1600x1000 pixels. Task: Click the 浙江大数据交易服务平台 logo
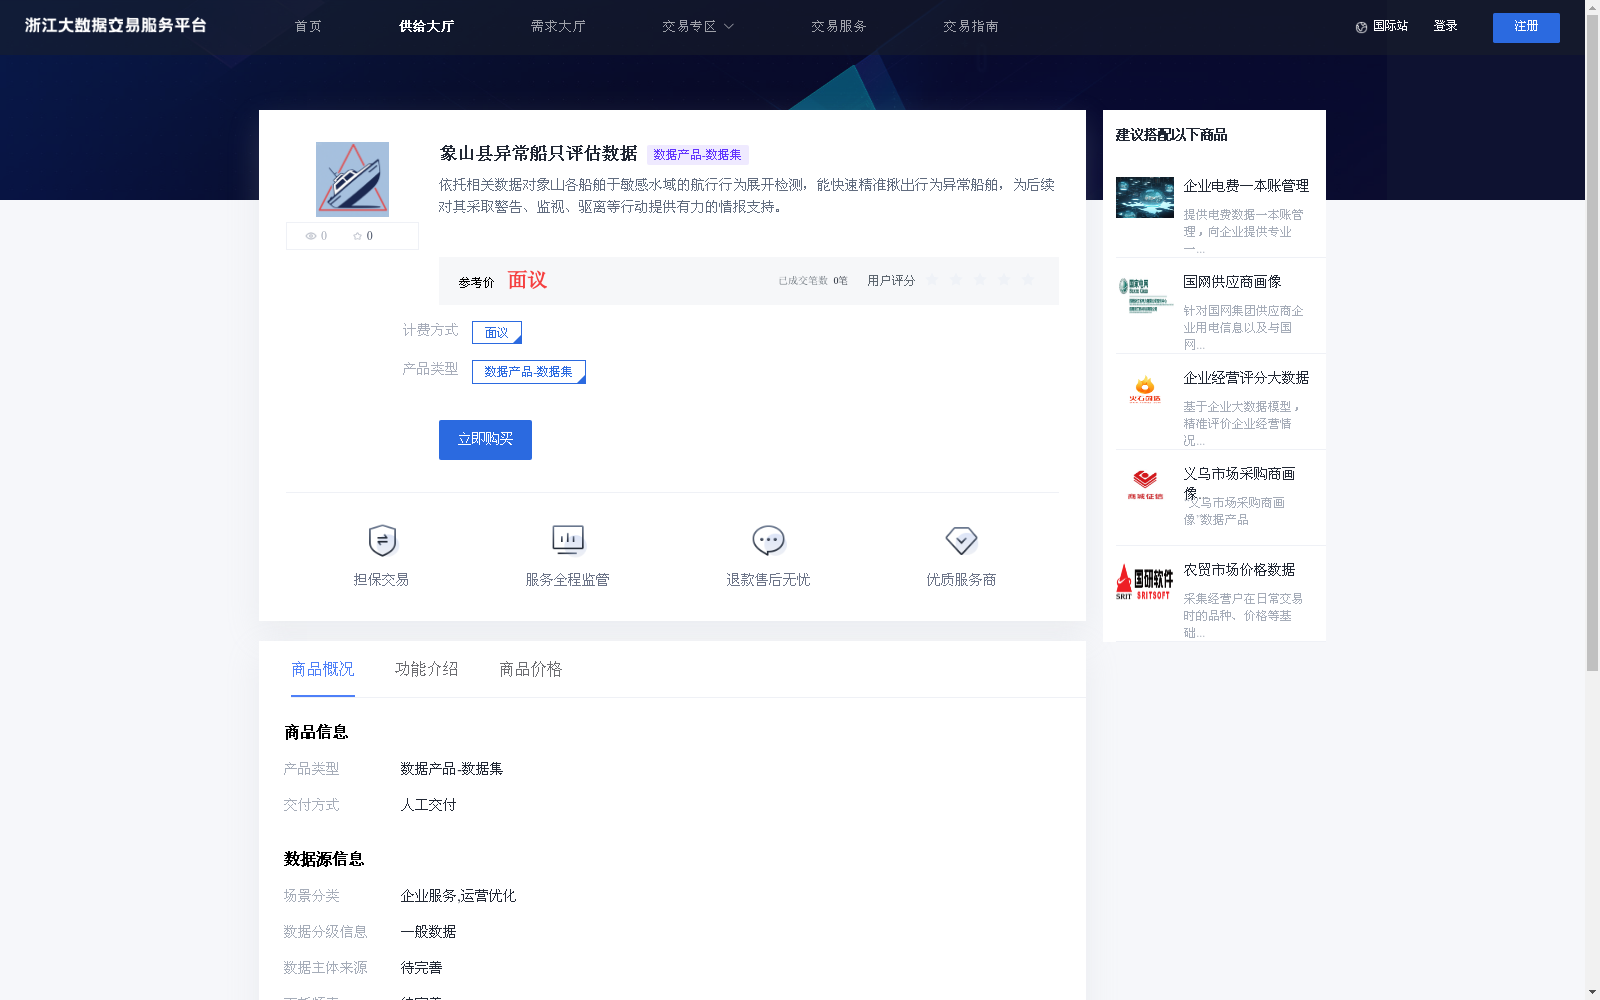[x=116, y=26]
